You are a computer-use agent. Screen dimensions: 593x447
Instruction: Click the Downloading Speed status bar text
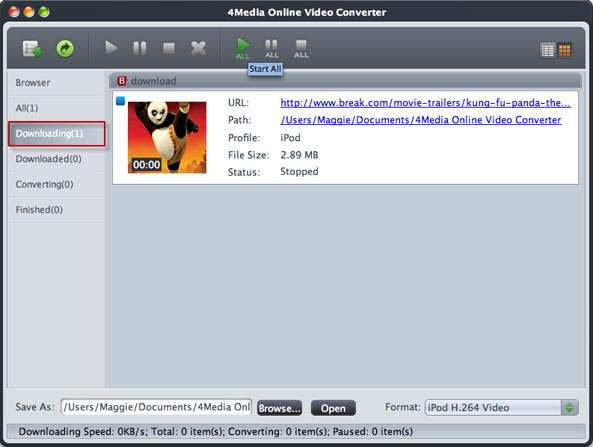pyautogui.click(x=216, y=431)
